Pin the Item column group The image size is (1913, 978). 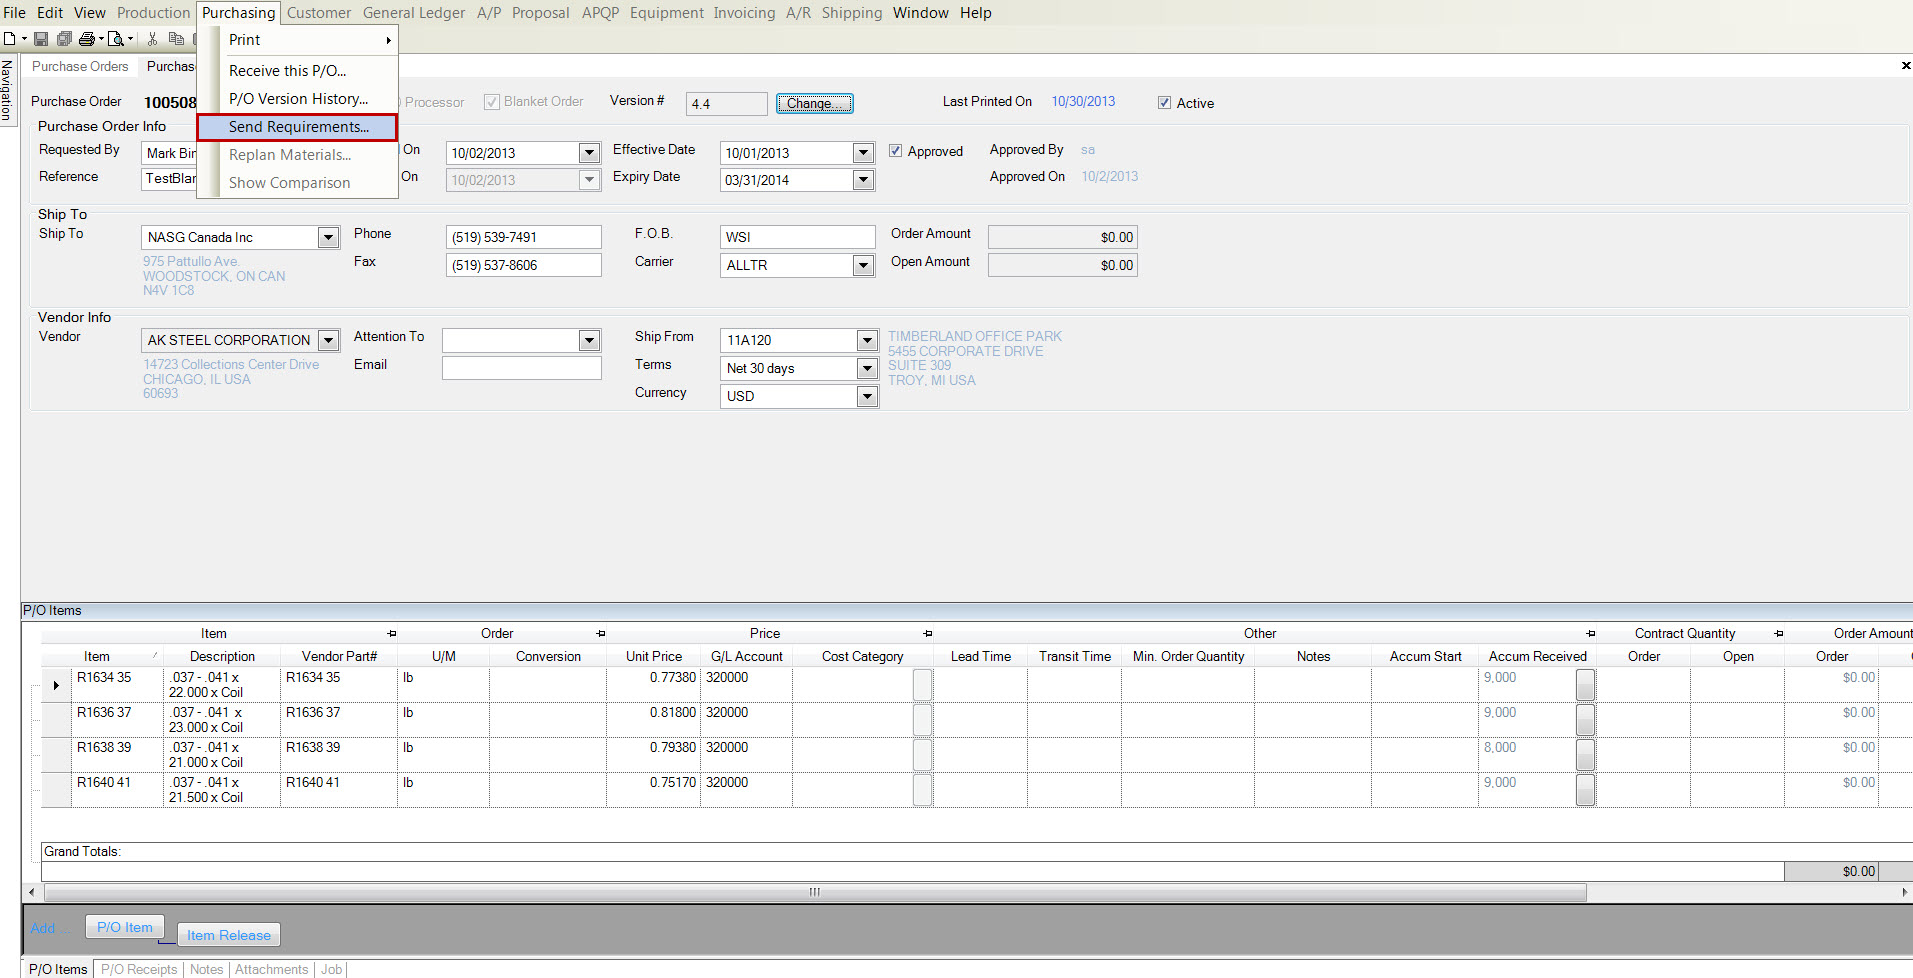pyautogui.click(x=392, y=633)
